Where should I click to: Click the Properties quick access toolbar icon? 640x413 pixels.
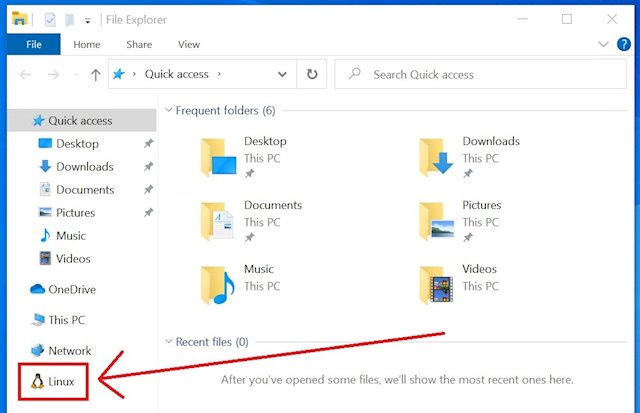(x=50, y=19)
